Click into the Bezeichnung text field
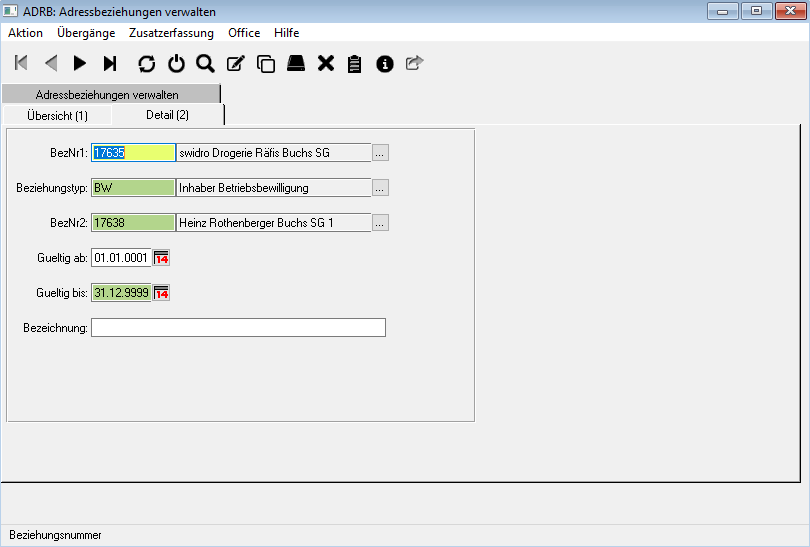Image resolution: width=810 pixels, height=547 pixels. click(238, 328)
